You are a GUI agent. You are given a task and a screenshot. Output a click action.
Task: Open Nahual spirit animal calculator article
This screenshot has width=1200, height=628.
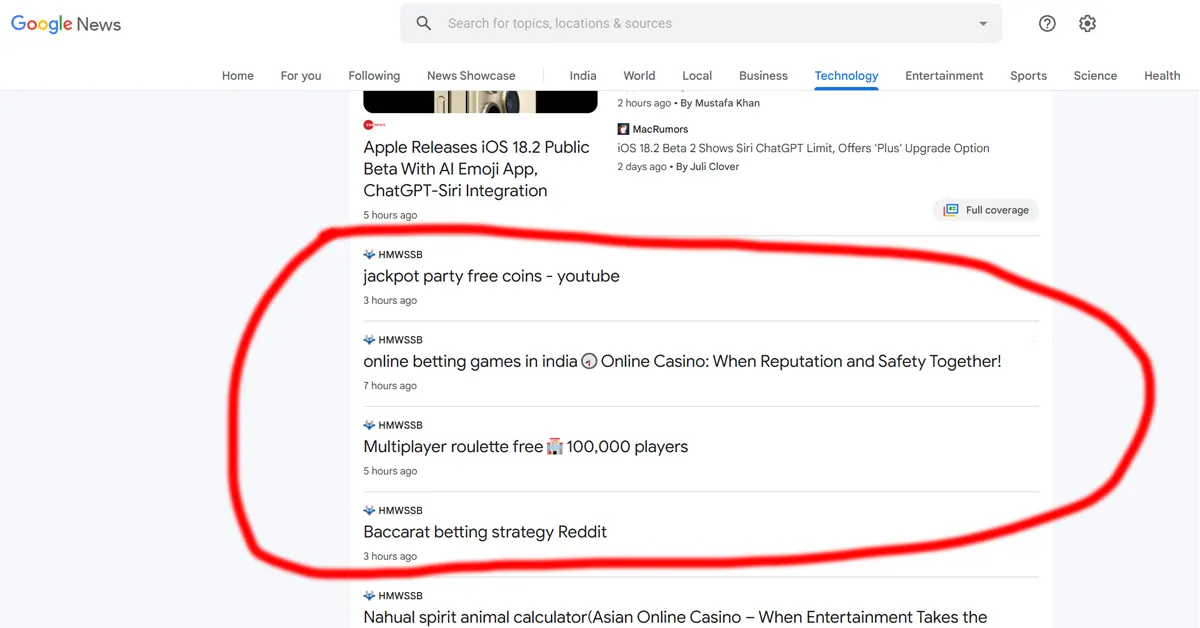[x=675, y=617]
